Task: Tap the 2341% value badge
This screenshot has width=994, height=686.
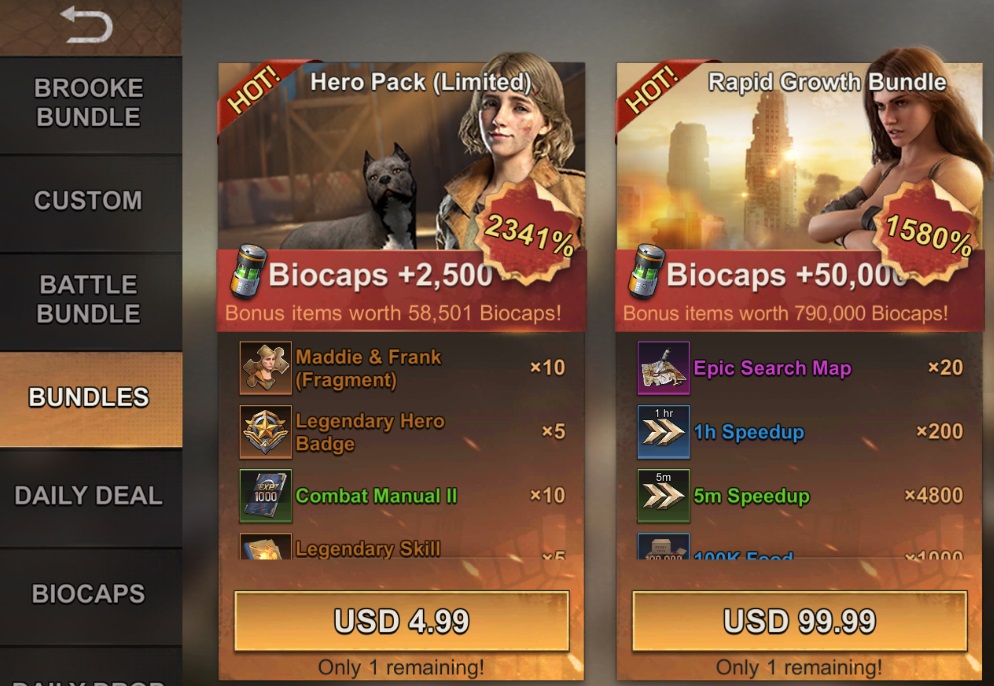Action: coord(529,231)
